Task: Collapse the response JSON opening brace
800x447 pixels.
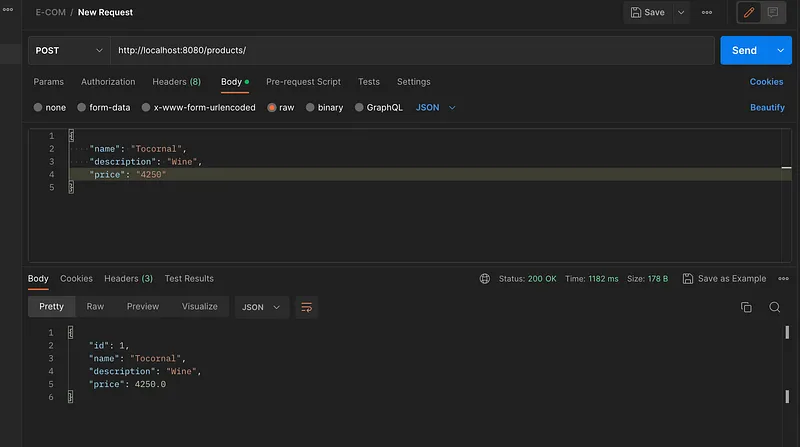Action: [x=70, y=333]
